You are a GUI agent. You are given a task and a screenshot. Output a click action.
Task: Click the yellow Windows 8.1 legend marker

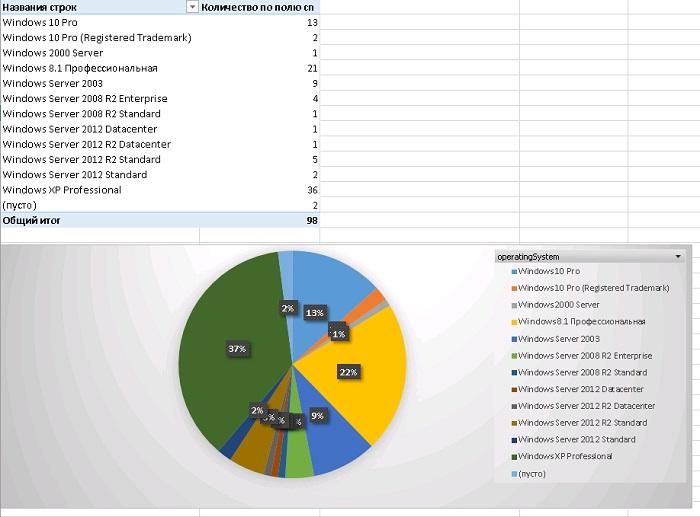click(x=514, y=322)
